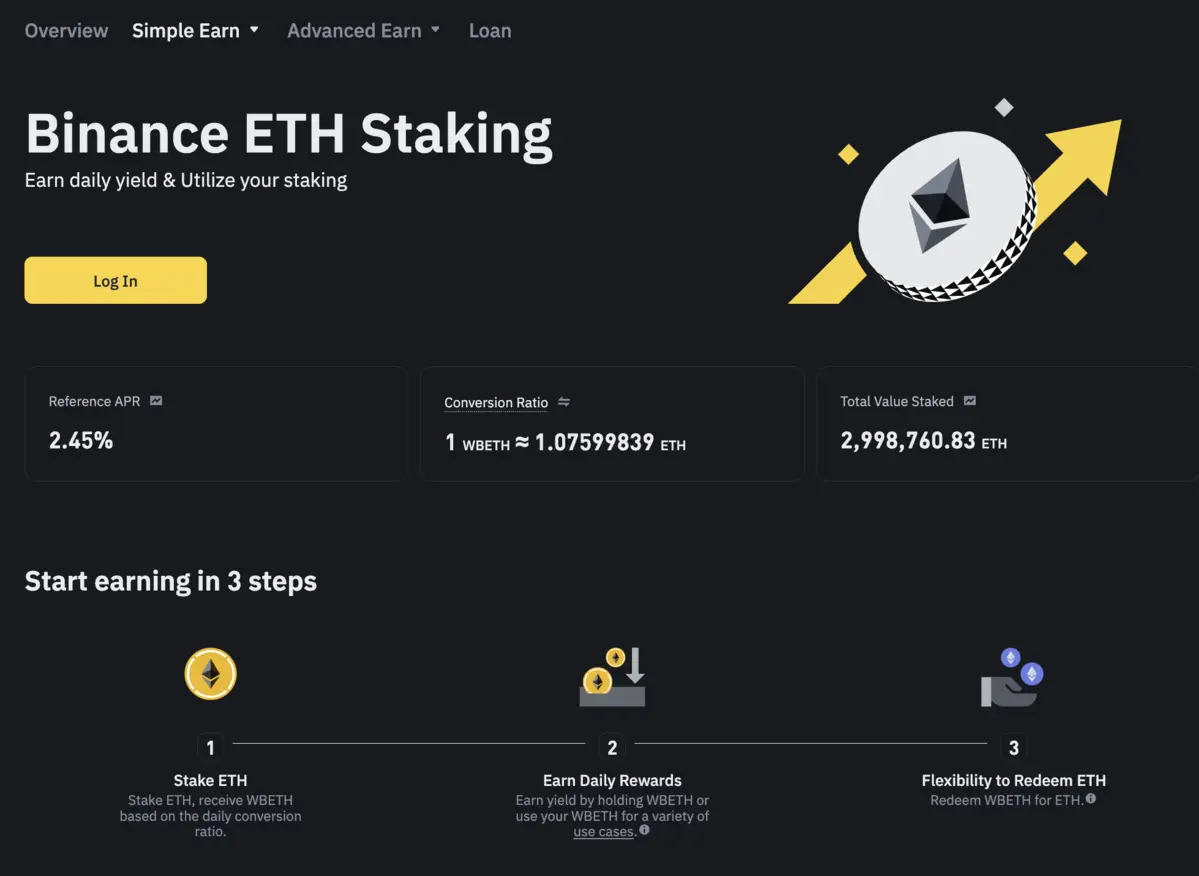Expand the Simple Earn dropdown arrow
Screen dimensions: 1199x876
(x=254, y=30)
